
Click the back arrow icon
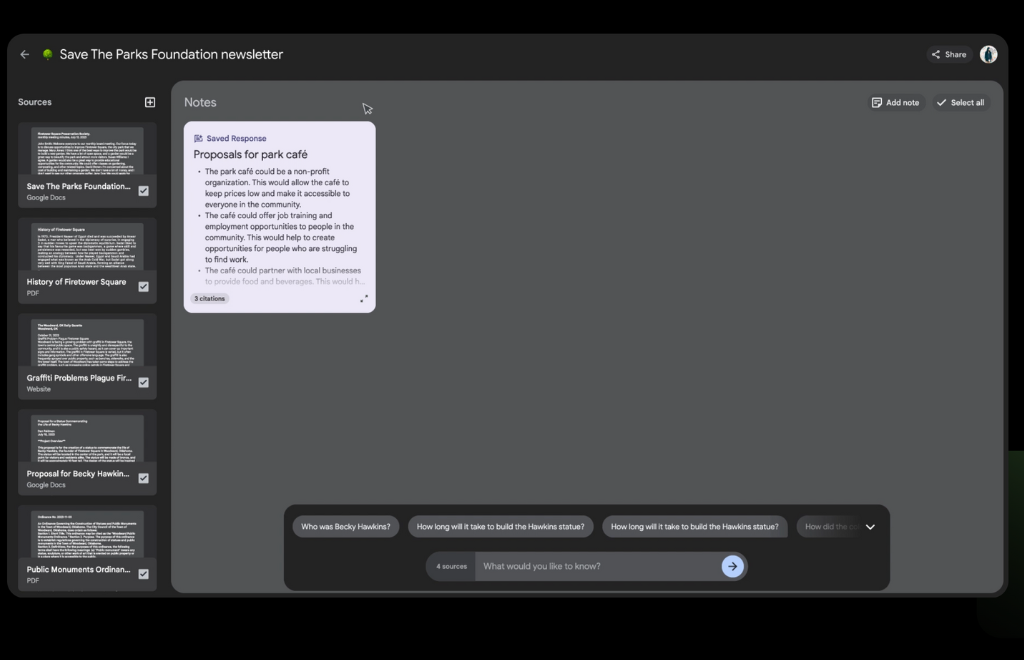pos(25,55)
